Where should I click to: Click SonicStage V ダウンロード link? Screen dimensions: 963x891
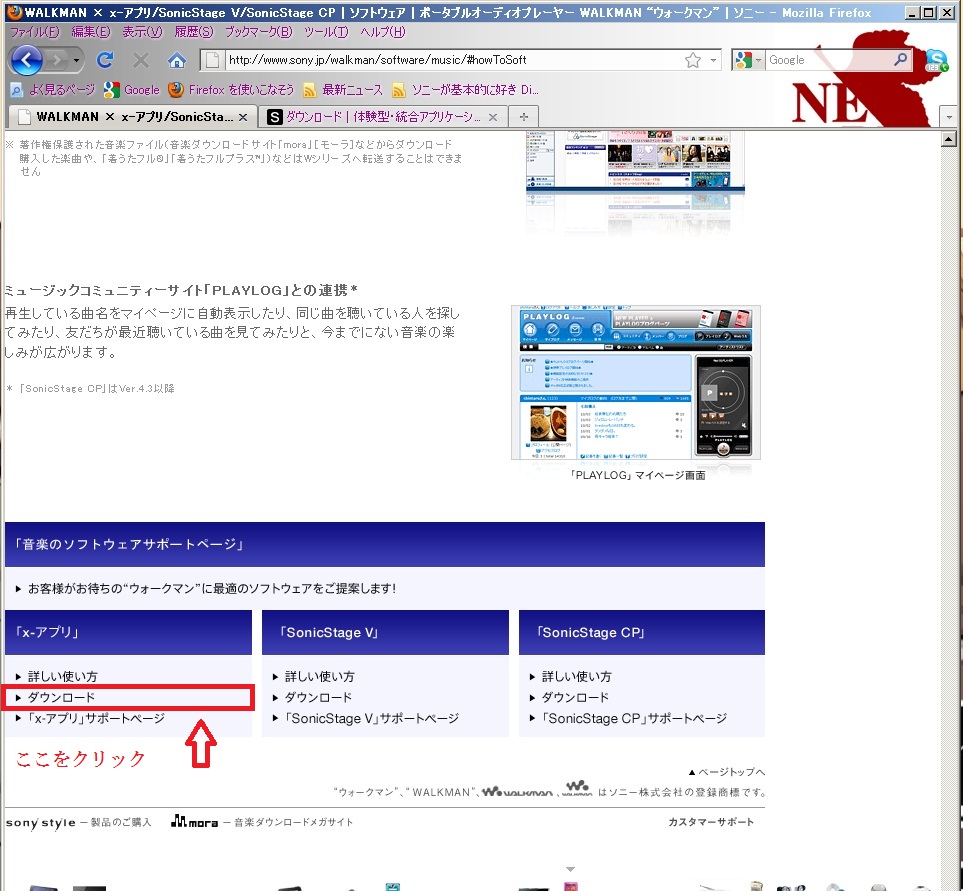point(318,698)
